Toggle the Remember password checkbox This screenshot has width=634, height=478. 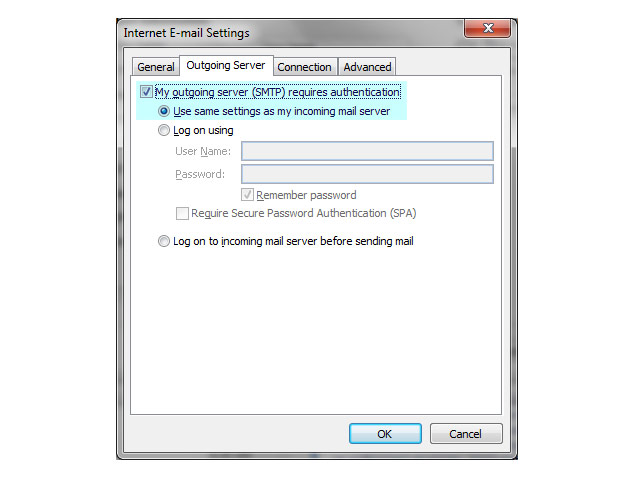pyautogui.click(x=247, y=195)
